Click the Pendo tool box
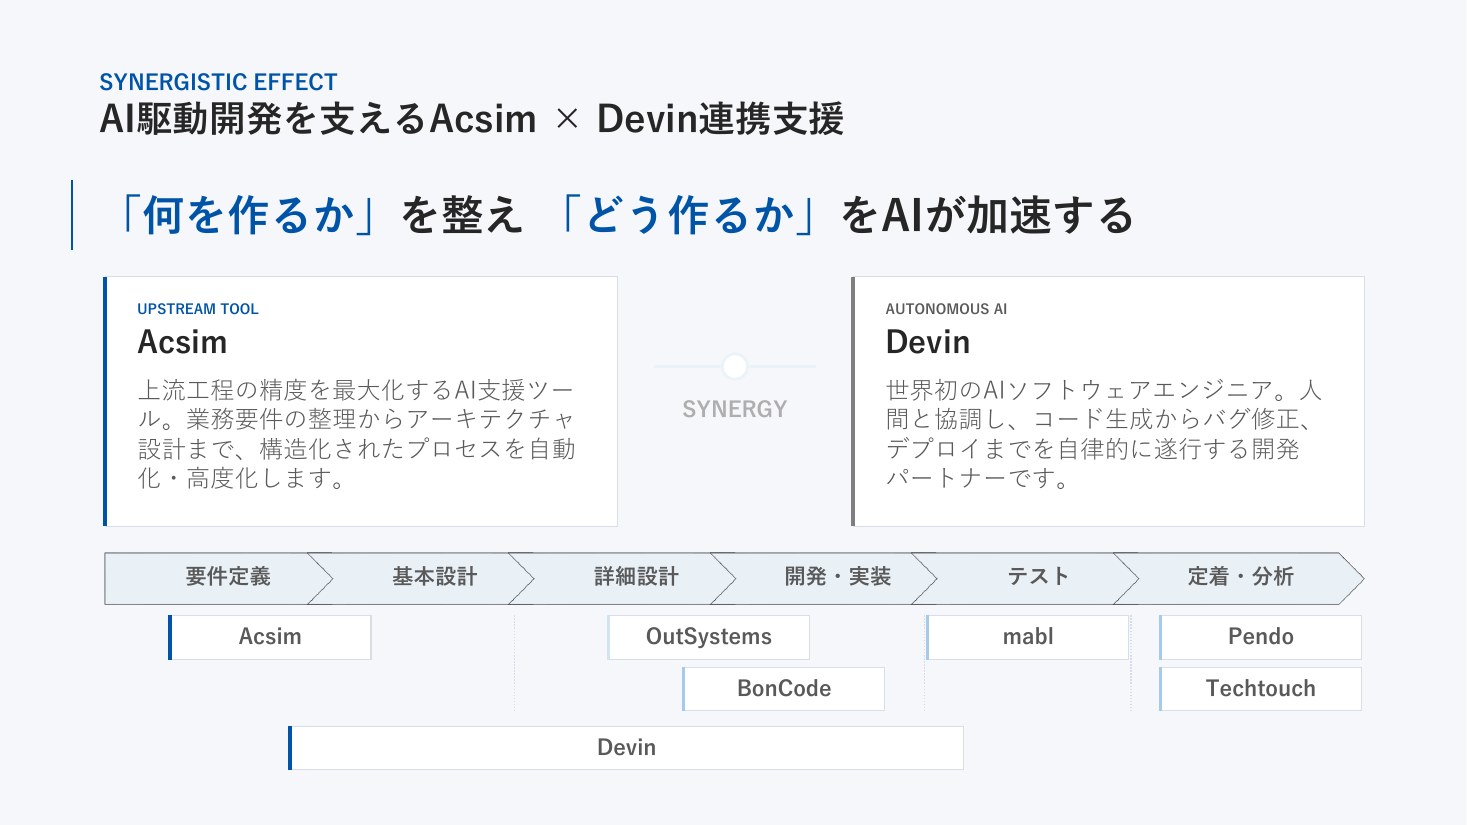 tap(1261, 637)
